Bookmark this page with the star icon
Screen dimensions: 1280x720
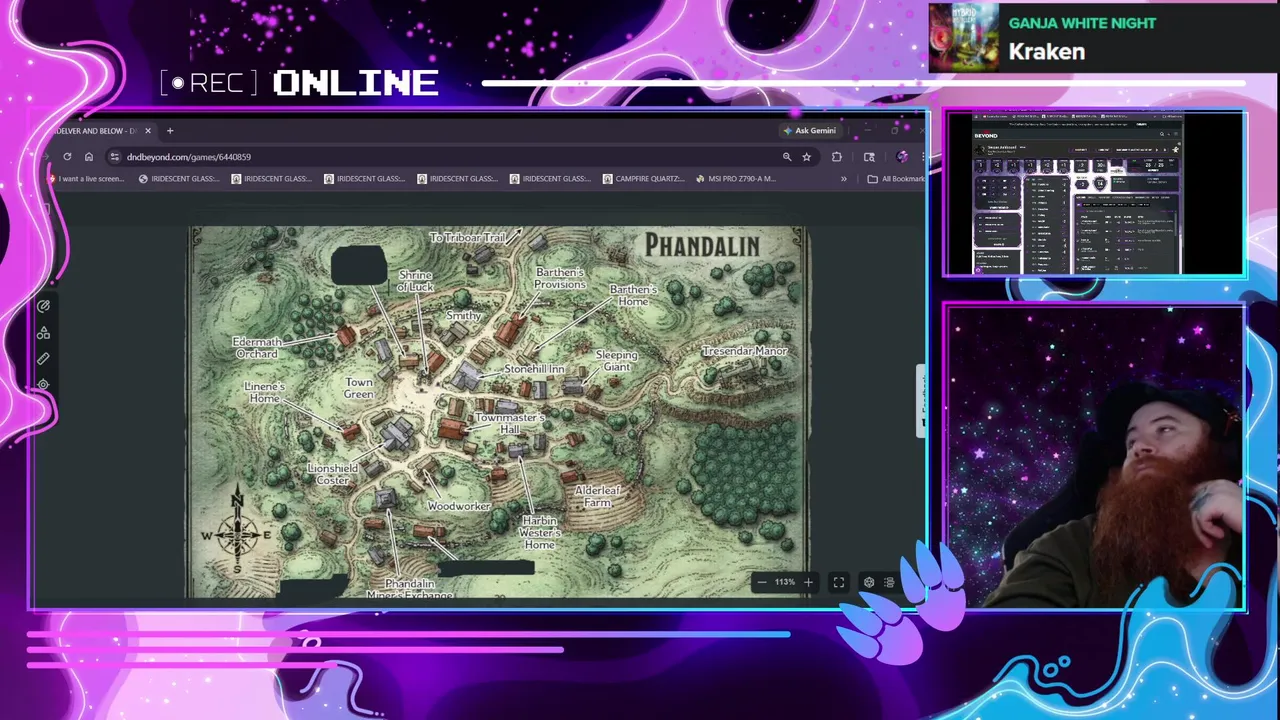coord(806,157)
